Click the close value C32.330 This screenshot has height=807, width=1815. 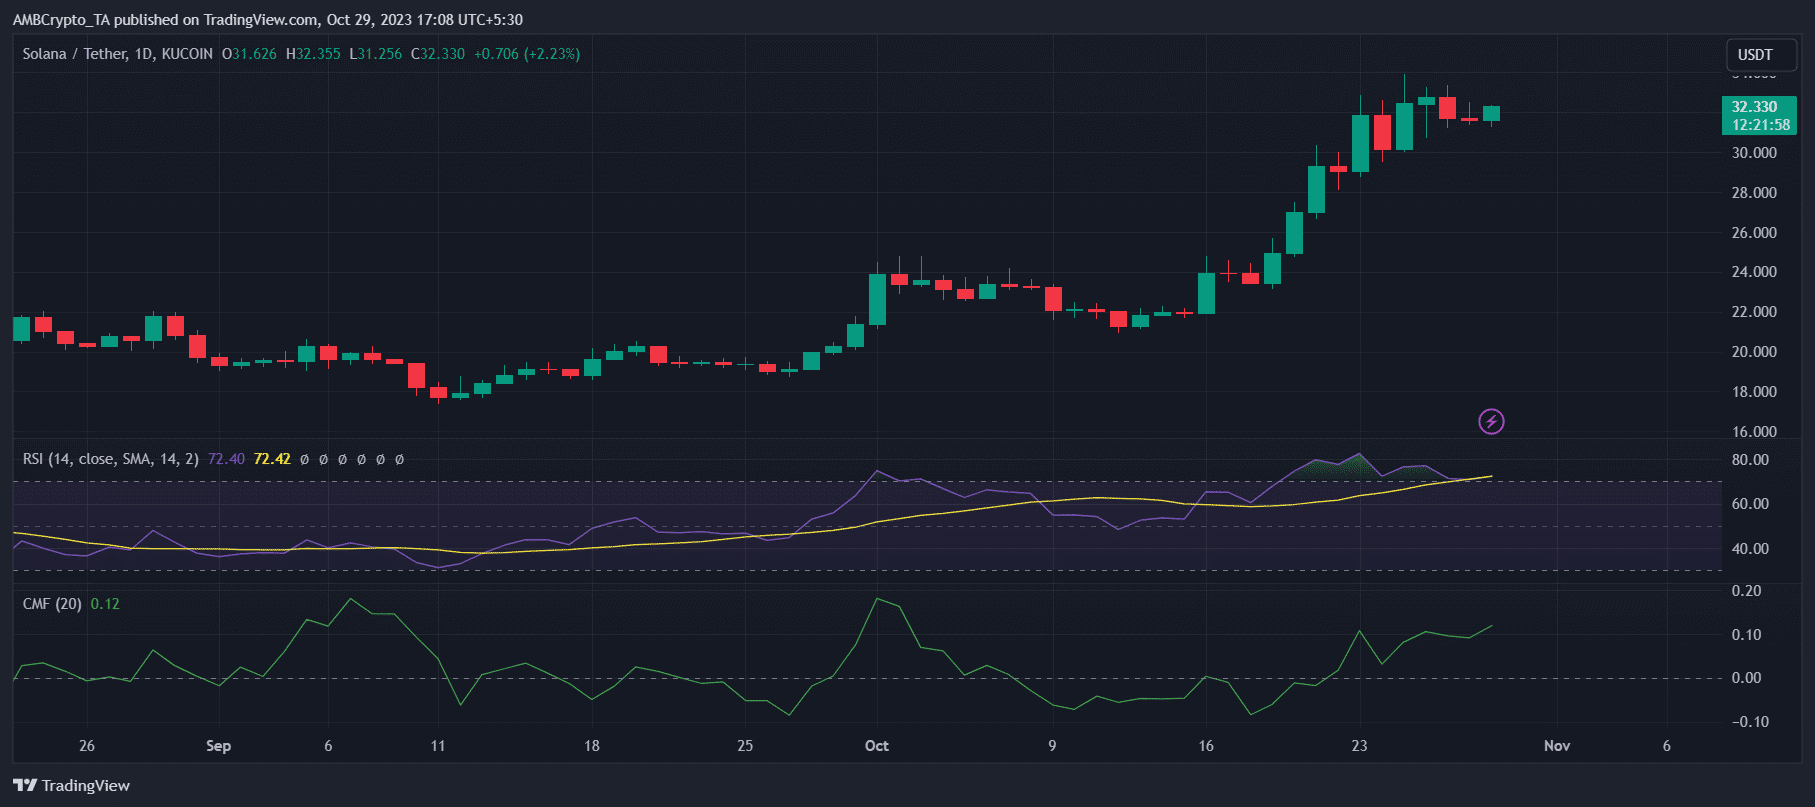[438, 54]
